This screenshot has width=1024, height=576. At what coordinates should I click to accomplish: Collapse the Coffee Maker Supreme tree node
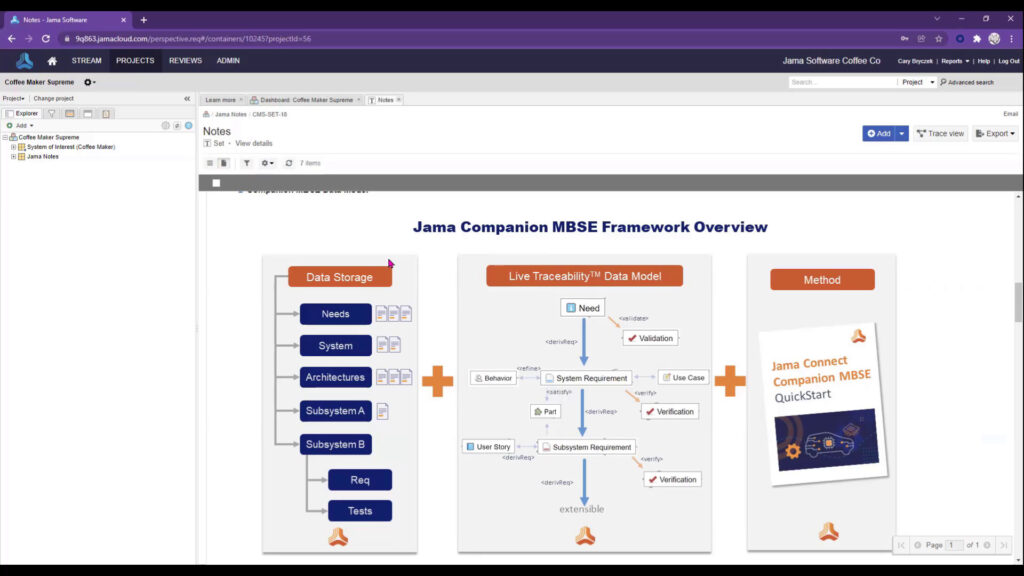pyautogui.click(x=5, y=137)
